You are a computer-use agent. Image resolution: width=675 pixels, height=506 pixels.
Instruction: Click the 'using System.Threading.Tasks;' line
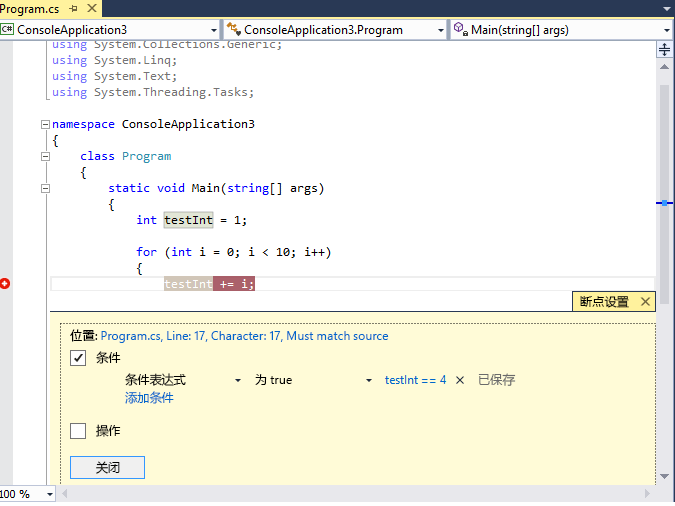pyautogui.click(x=153, y=92)
